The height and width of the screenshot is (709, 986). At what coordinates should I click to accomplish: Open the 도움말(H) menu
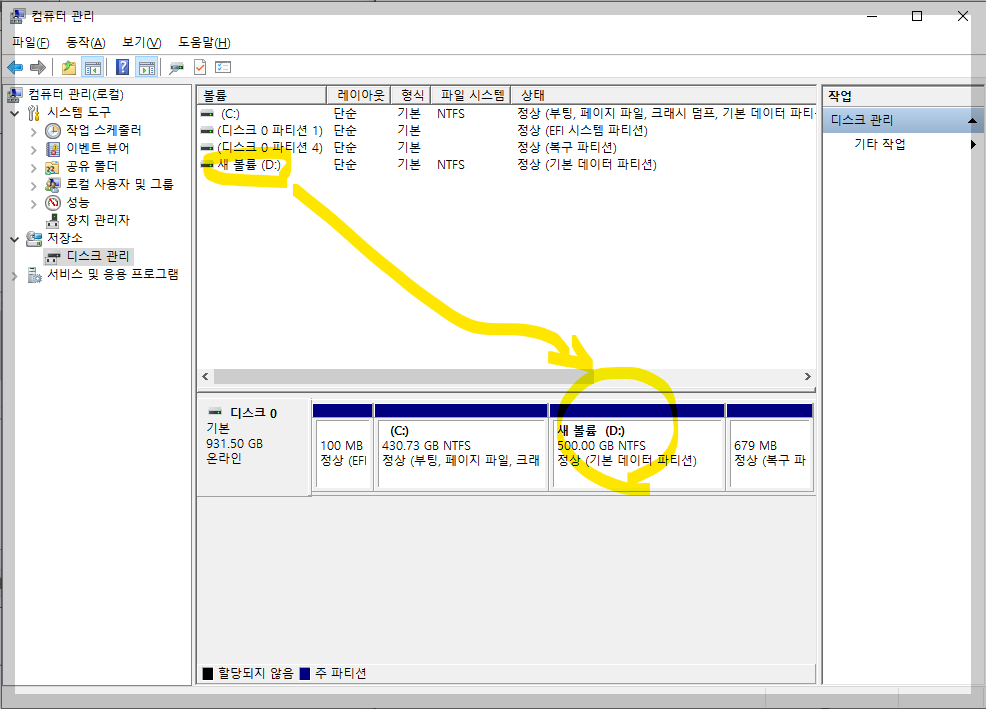[204, 43]
